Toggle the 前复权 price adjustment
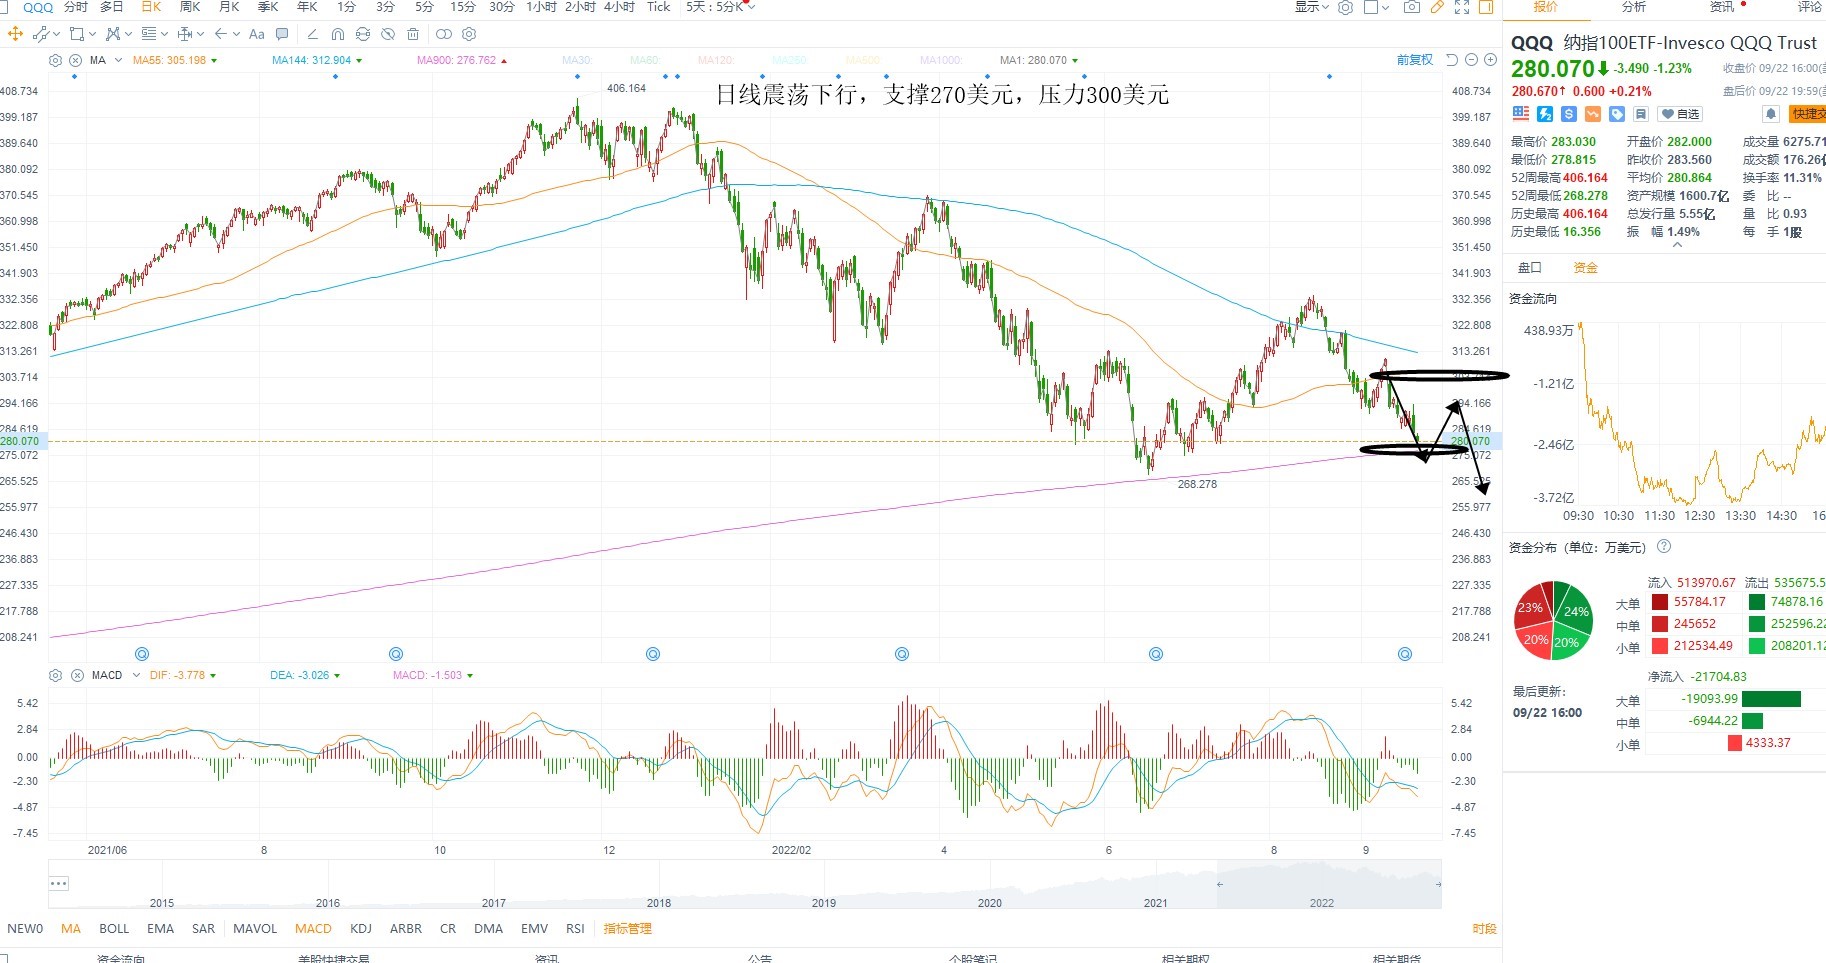The width and height of the screenshot is (1826, 963). click(x=1415, y=60)
